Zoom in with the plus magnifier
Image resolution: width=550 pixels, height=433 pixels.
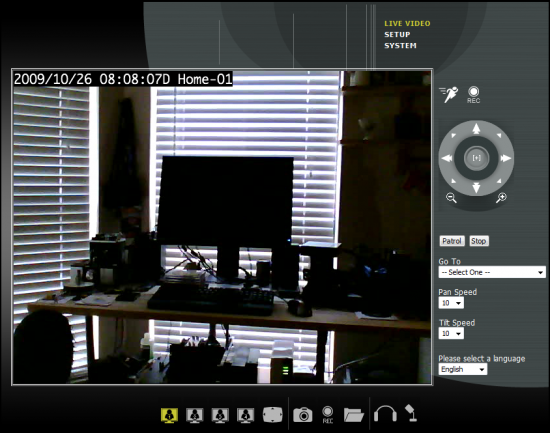(x=501, y=198)
